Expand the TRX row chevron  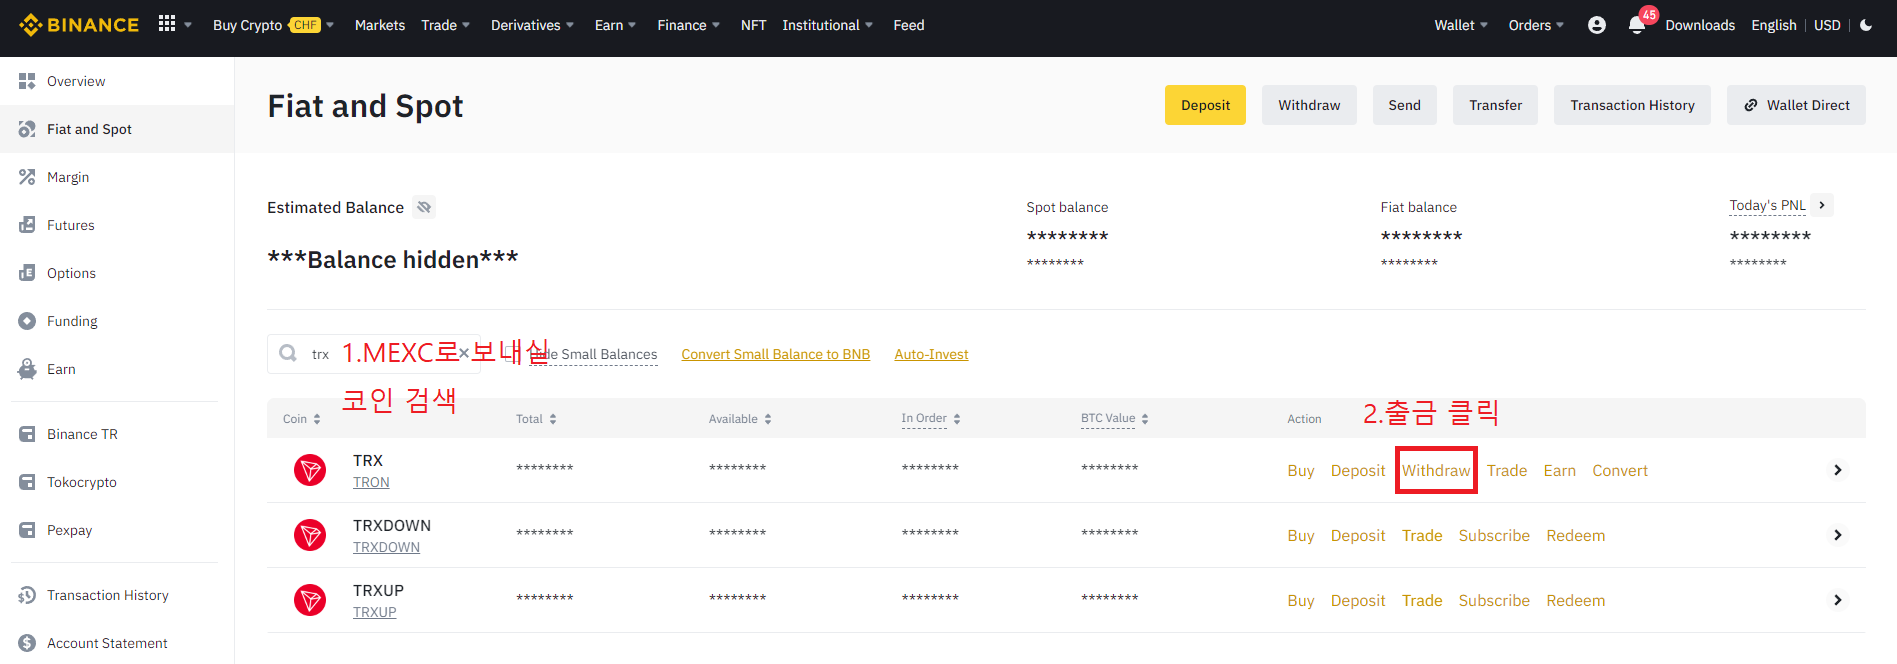point(1837,470)
